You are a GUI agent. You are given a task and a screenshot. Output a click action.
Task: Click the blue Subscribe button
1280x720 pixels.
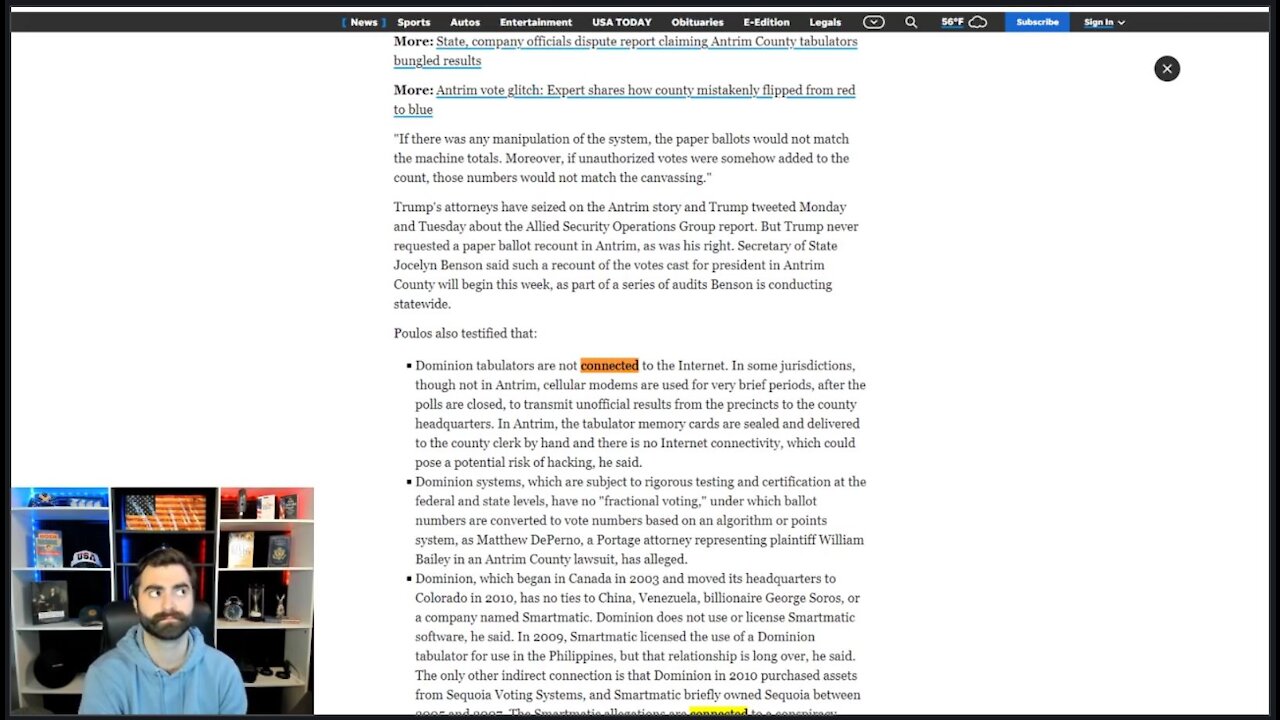[x=1037, y=22]
